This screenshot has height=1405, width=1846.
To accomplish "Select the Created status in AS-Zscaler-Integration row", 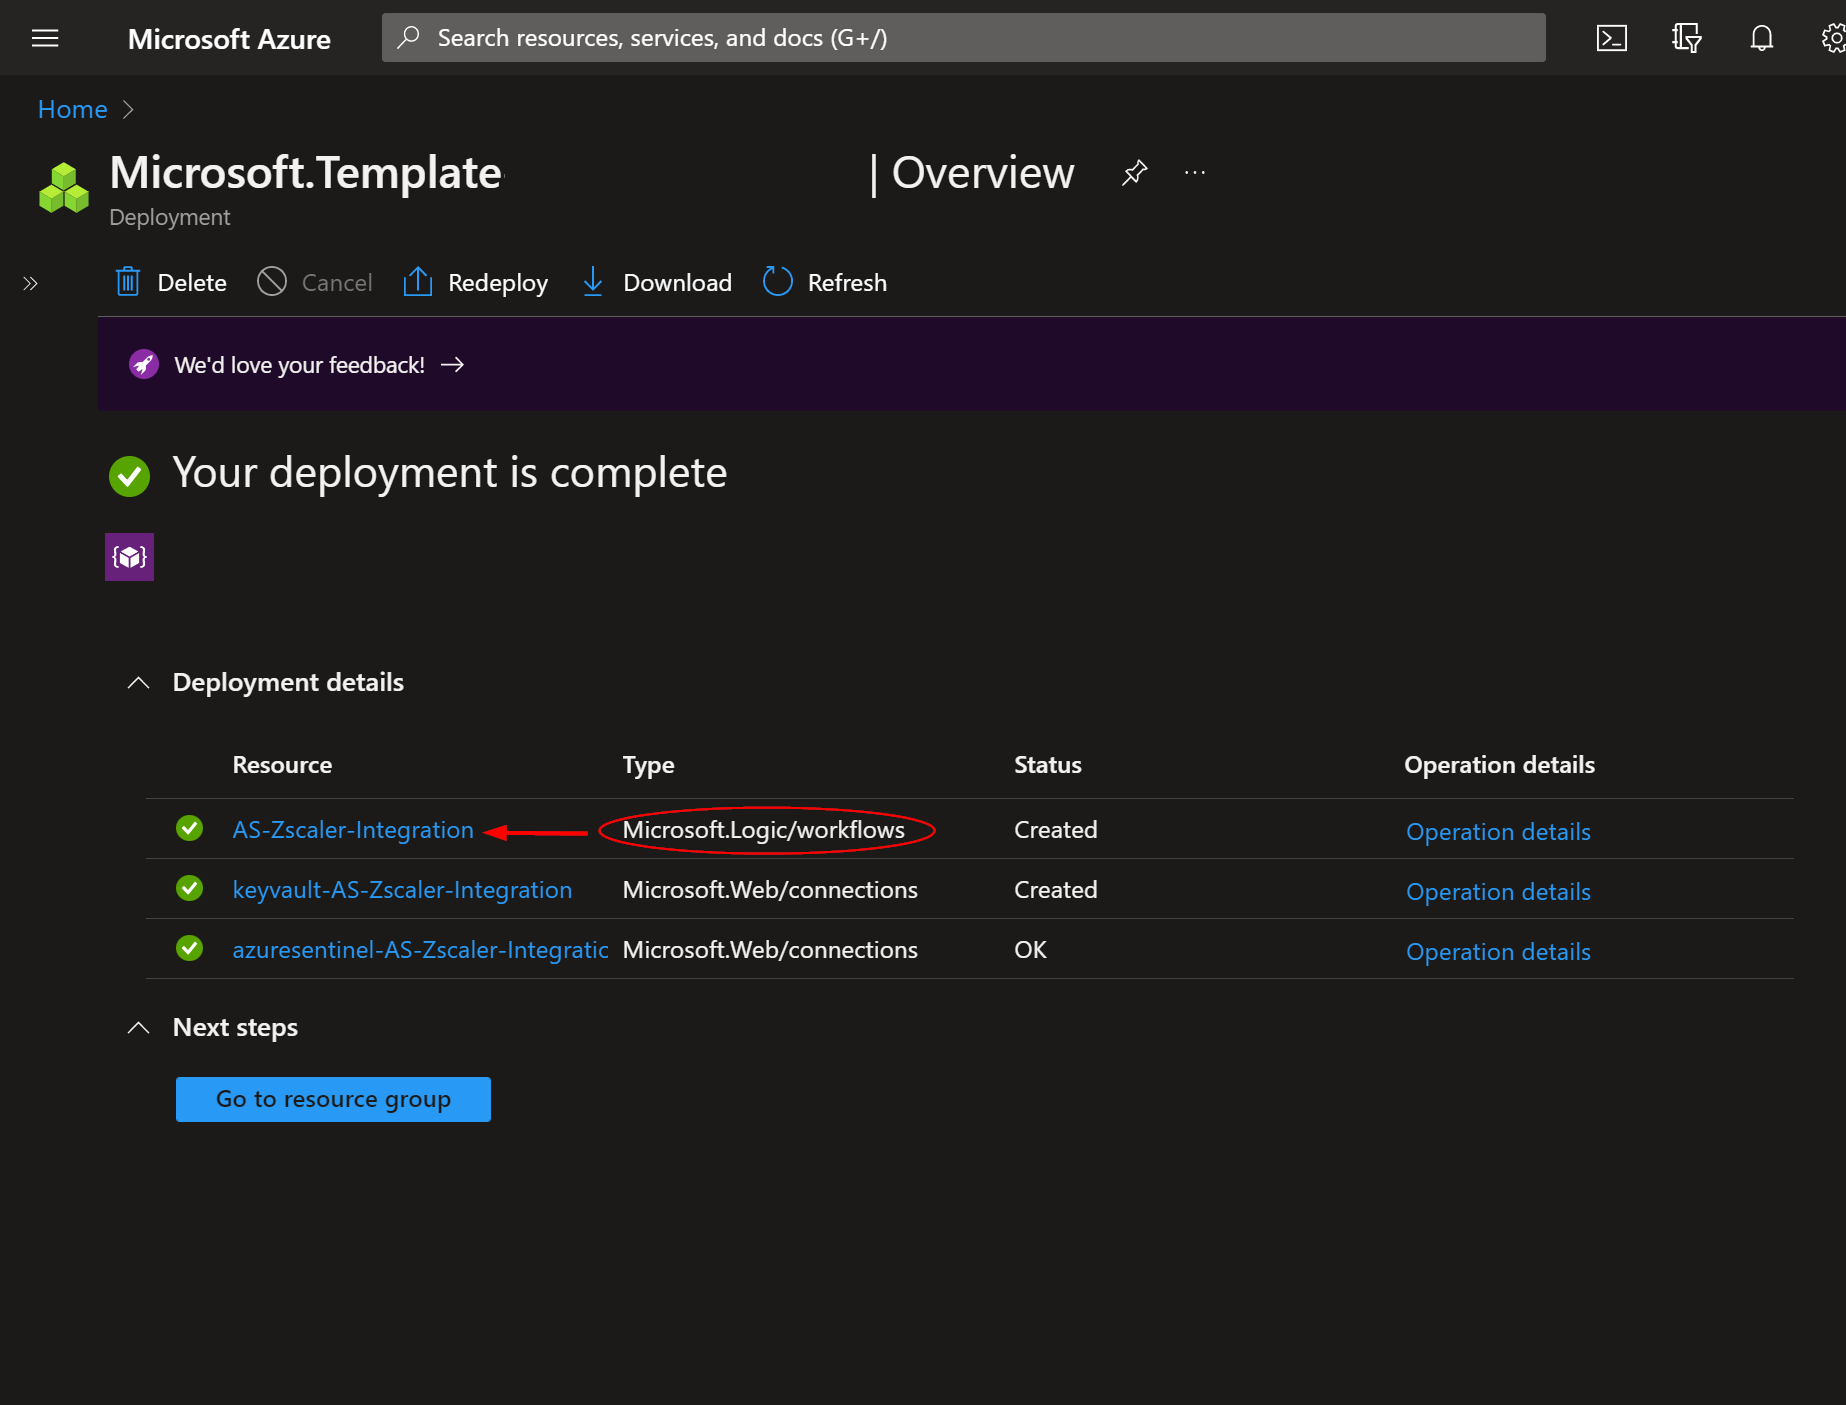I will click(x=1056, y=830).
